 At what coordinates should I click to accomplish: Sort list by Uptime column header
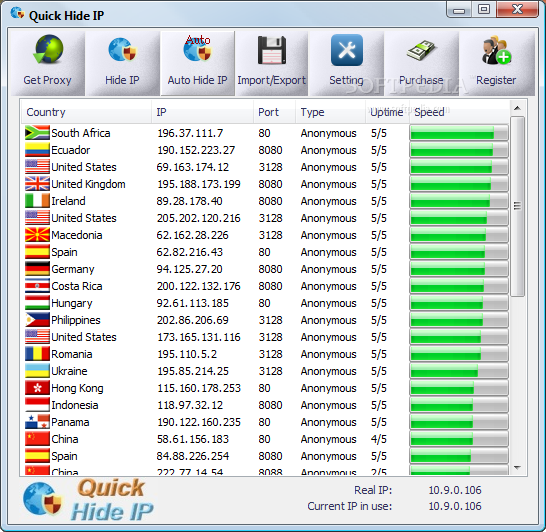point(387,112)
